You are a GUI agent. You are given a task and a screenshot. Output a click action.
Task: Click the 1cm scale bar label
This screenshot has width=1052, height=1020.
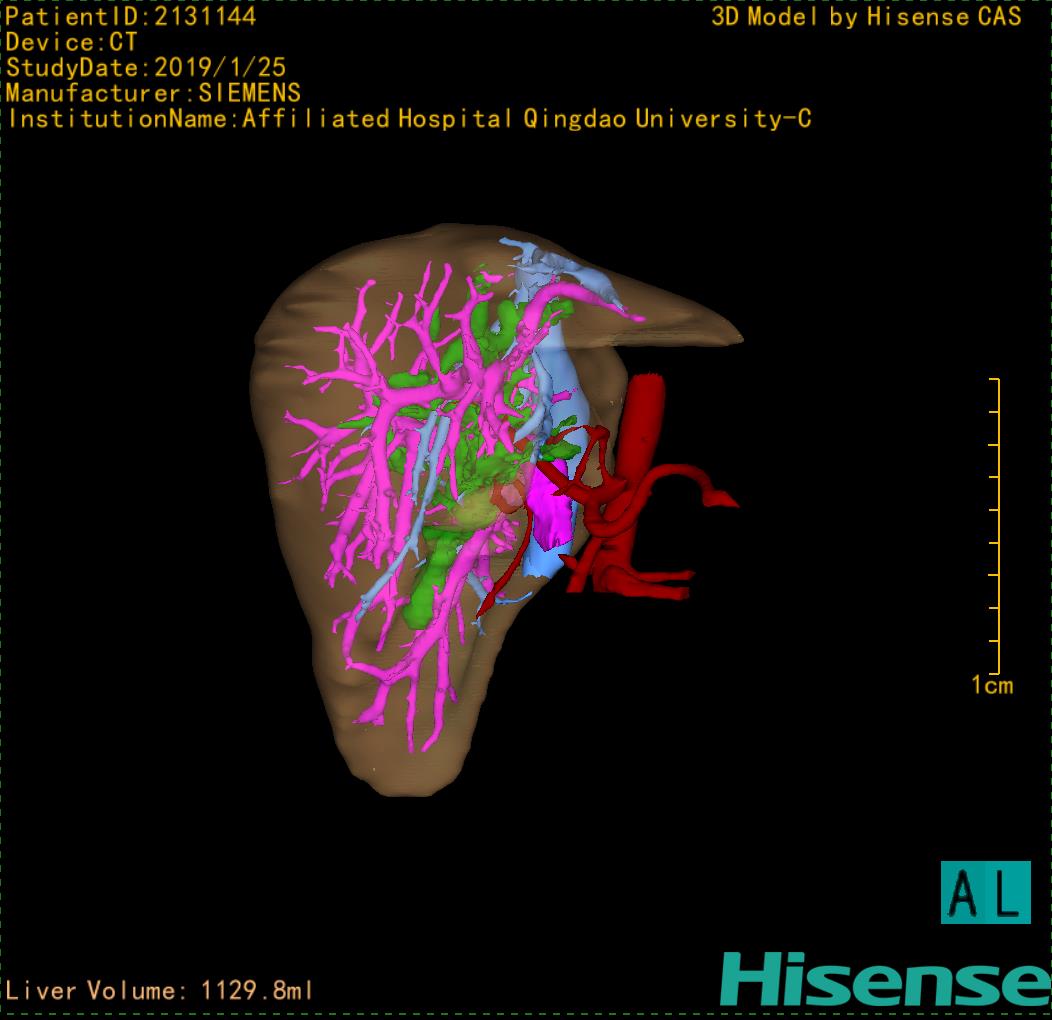991,685
